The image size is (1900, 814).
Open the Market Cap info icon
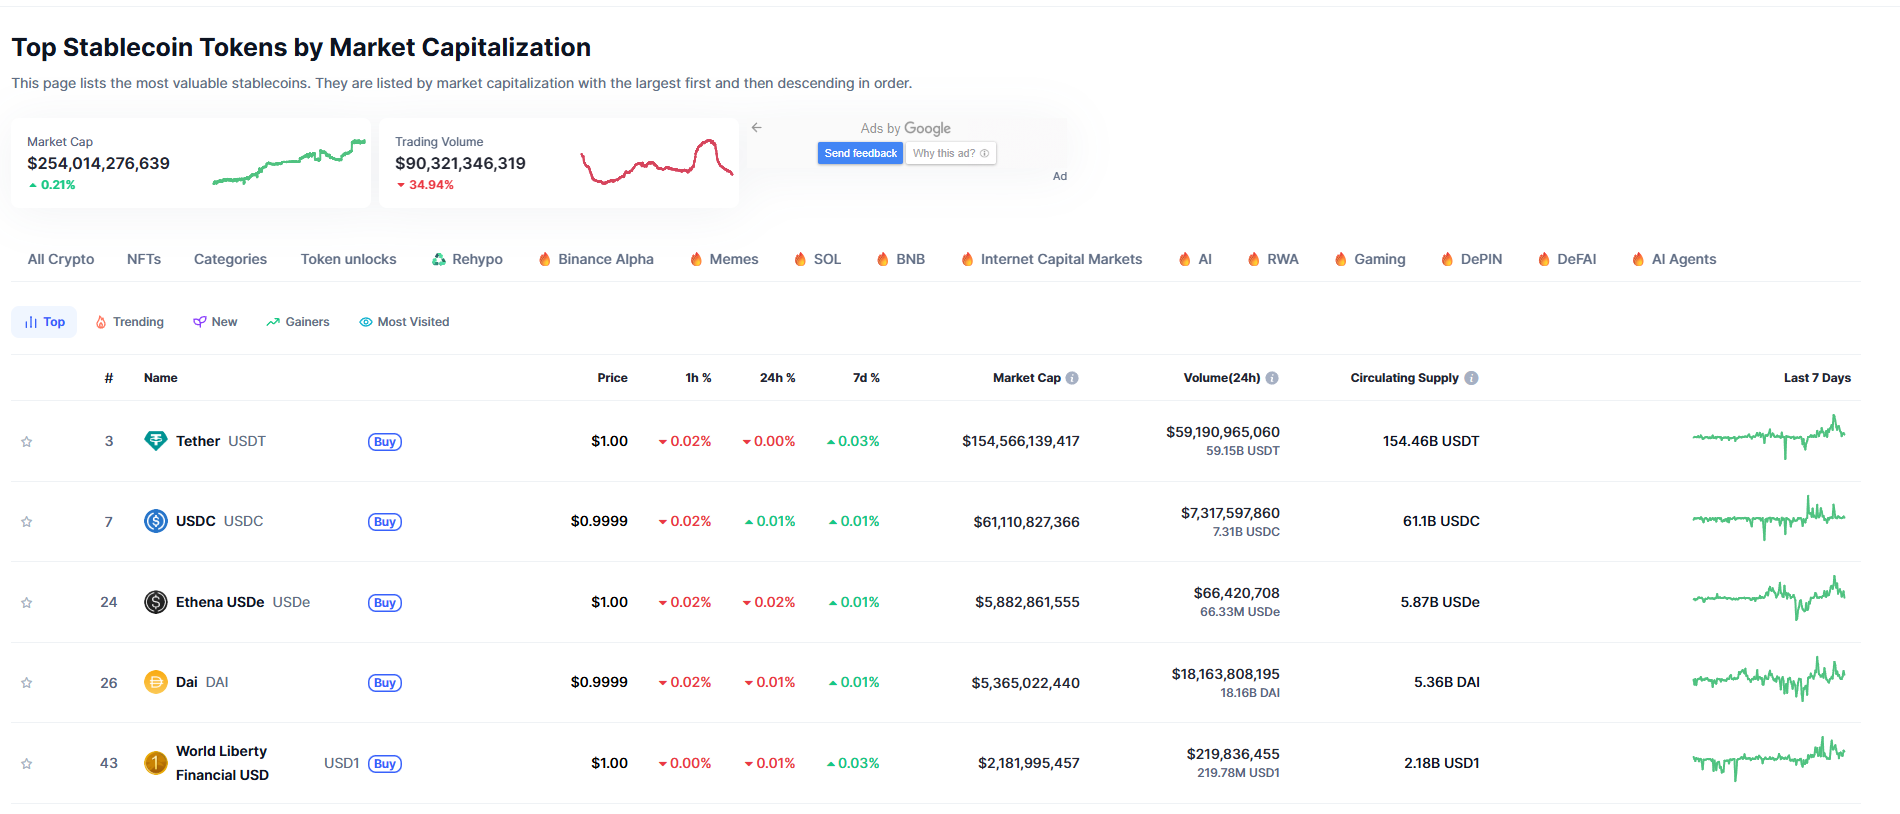(x=1072, y=378)
